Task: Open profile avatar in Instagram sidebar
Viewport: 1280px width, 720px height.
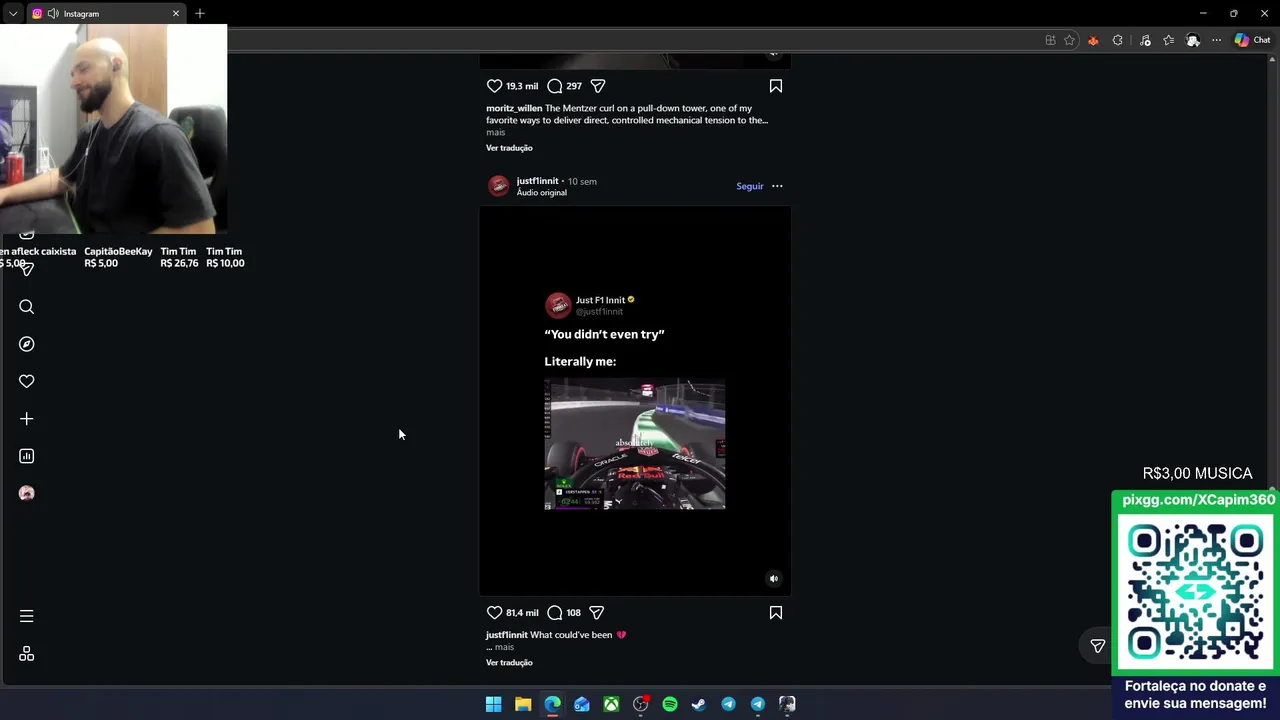Action: click(27, 493)
